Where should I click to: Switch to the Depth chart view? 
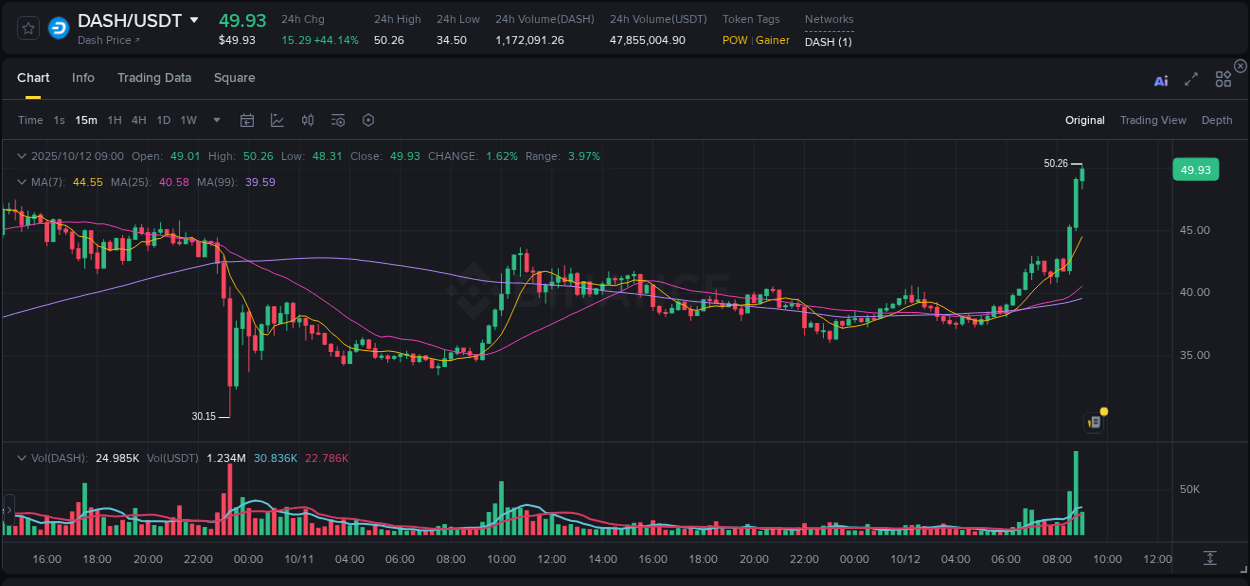(x=1216, y=119)
